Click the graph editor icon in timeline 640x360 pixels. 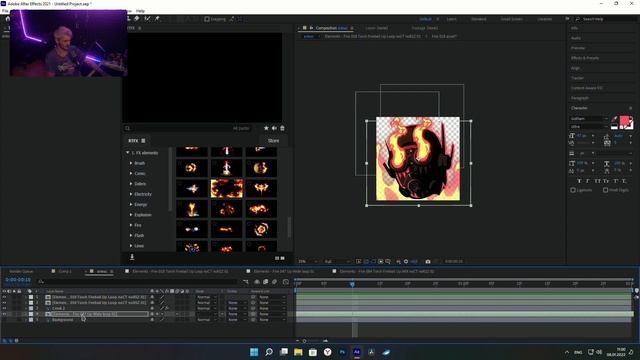click(286, 282)
